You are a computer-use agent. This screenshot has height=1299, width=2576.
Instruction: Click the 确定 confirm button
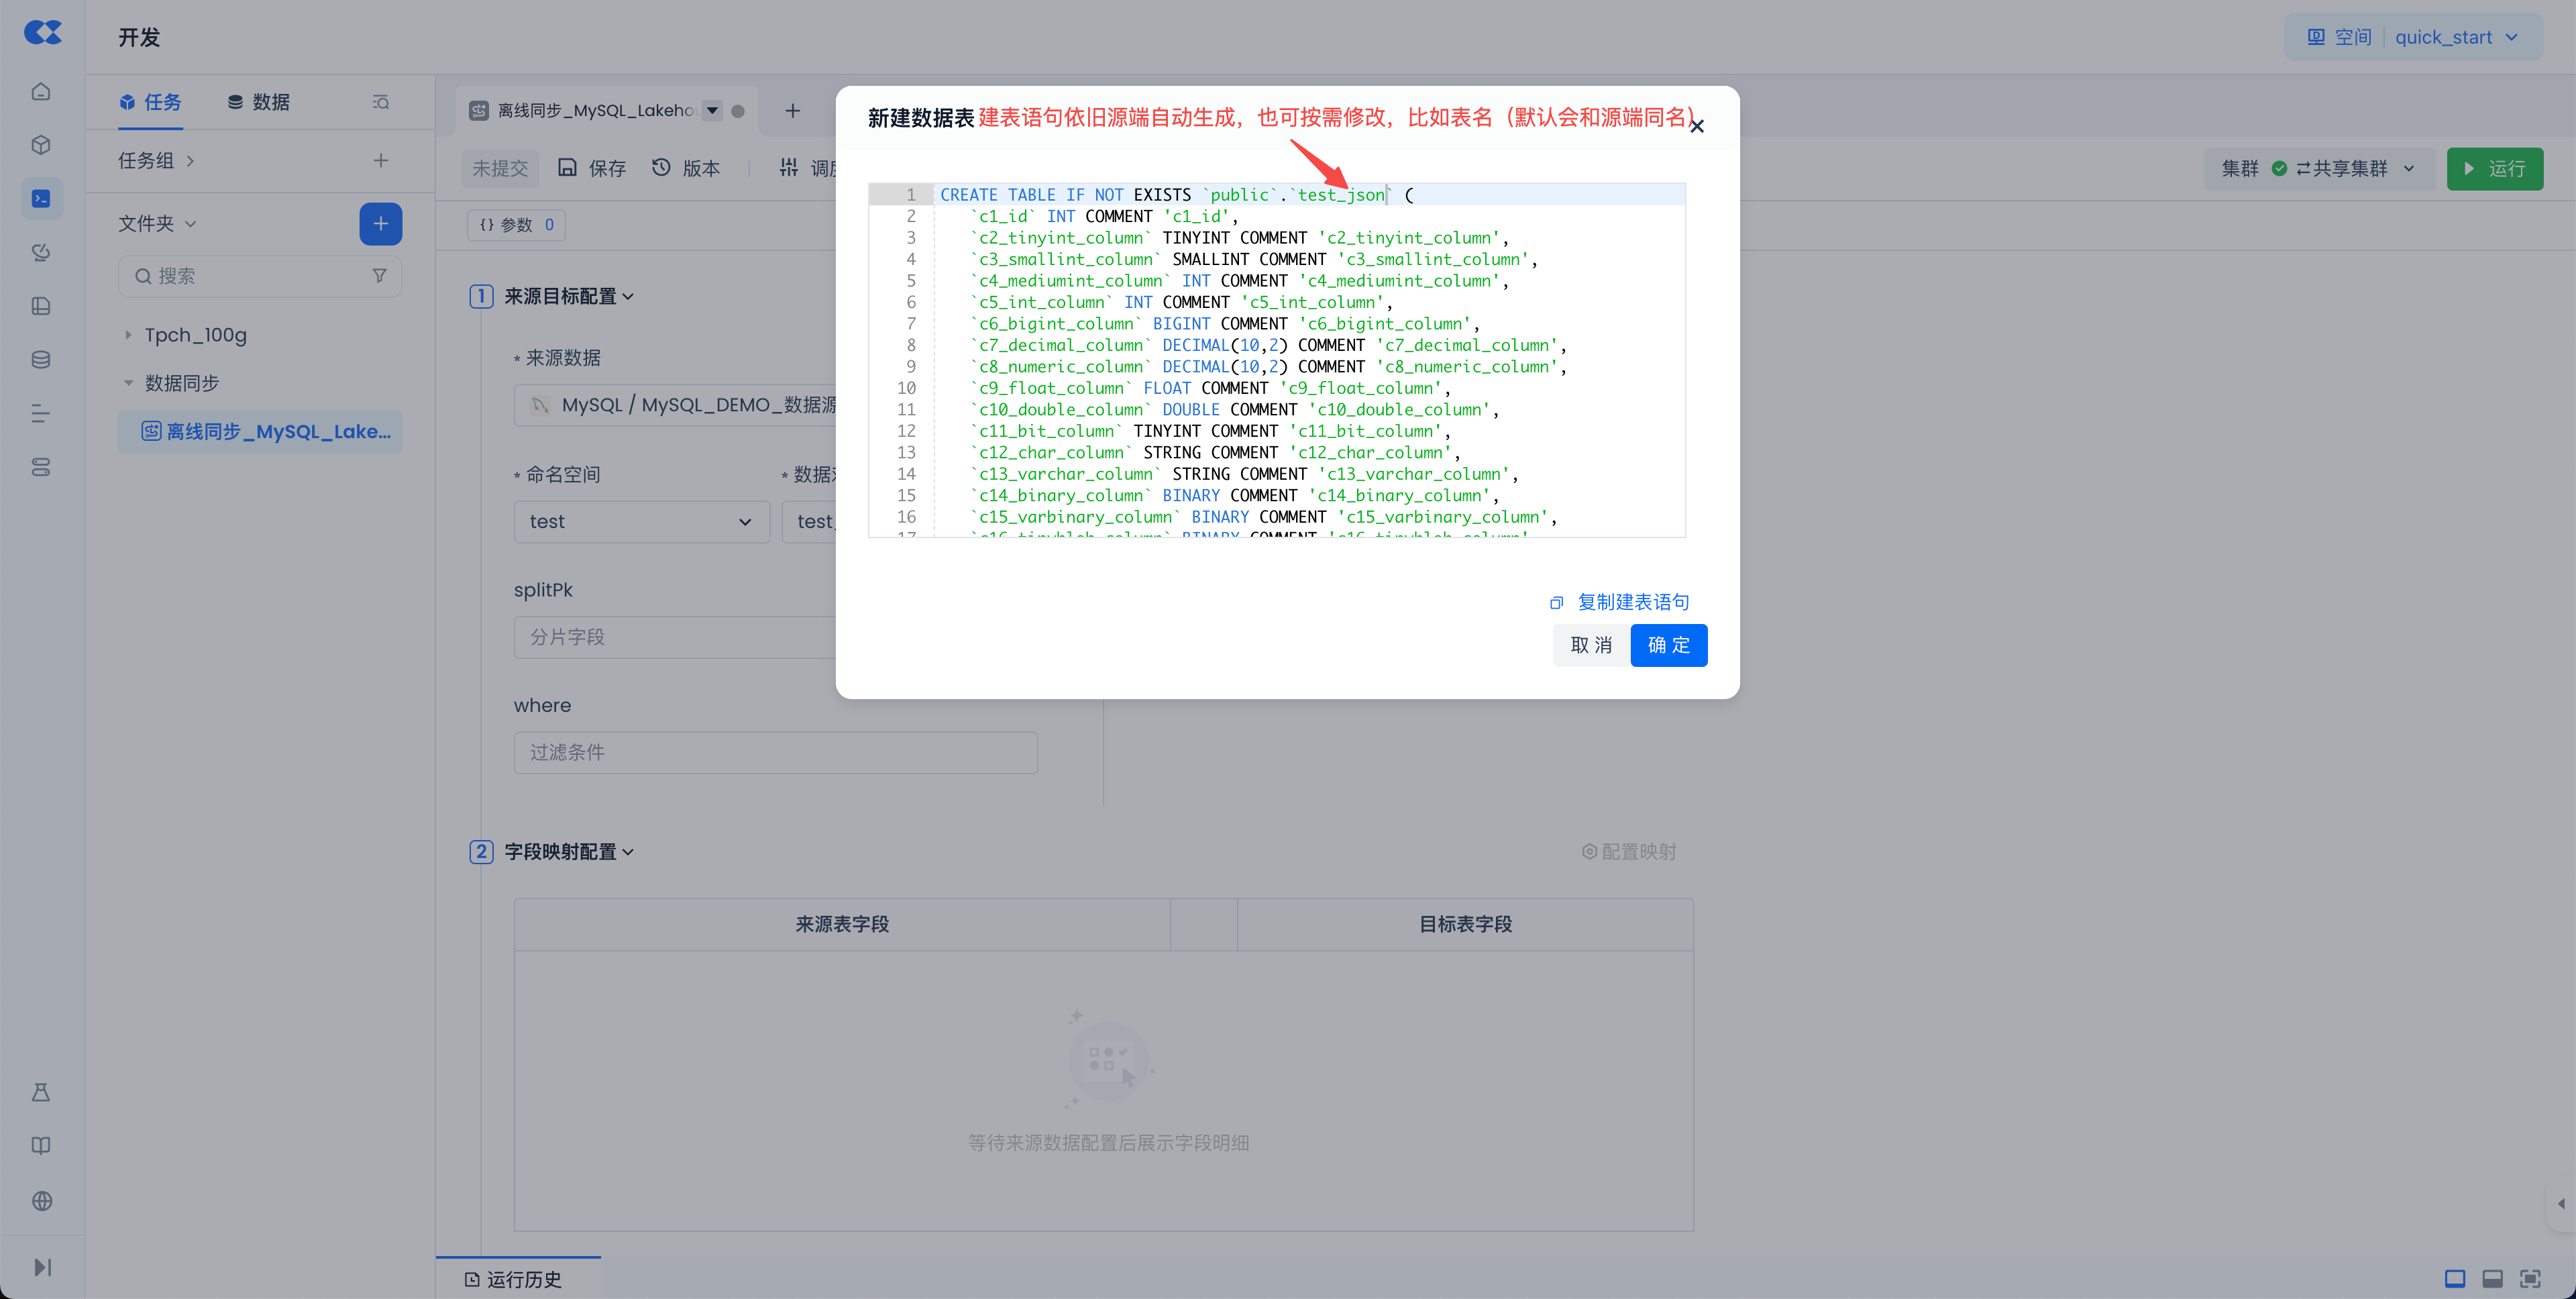1668,645
